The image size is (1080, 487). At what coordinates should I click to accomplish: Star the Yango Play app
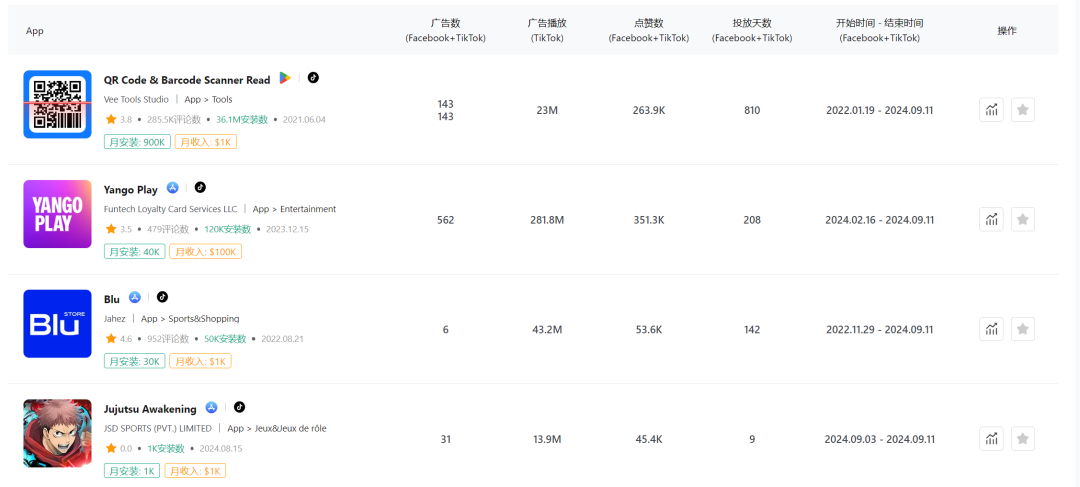tap(1023, 220)
